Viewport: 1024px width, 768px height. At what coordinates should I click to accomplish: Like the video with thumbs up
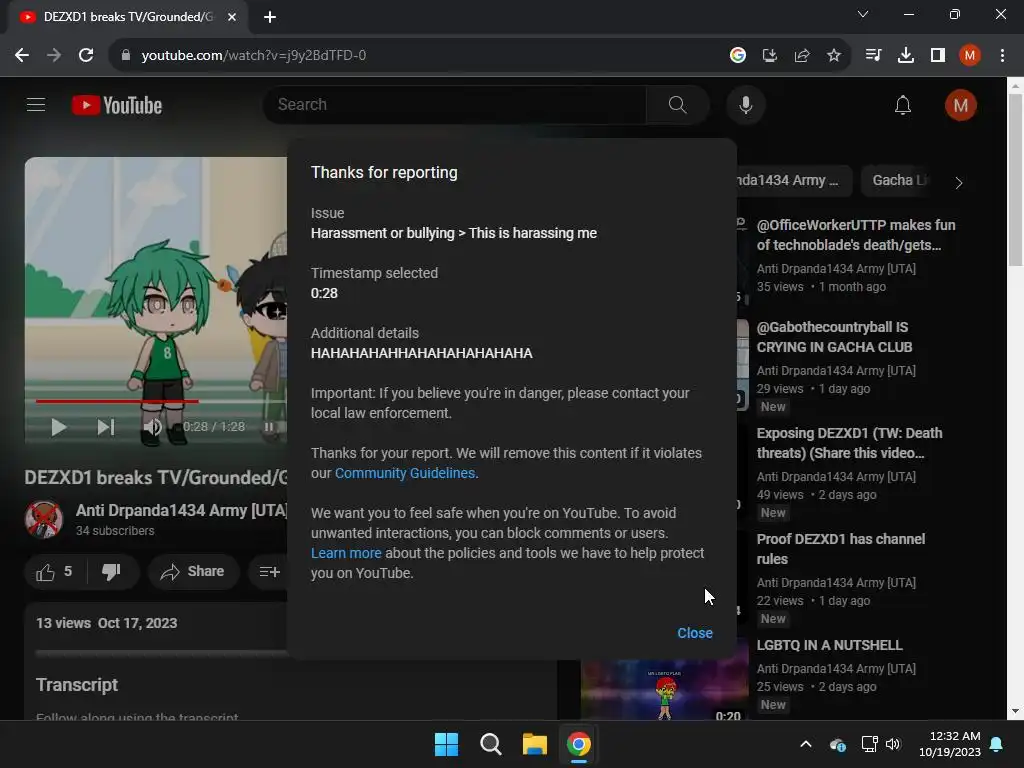pyautogui.click(x=55, y=572)
